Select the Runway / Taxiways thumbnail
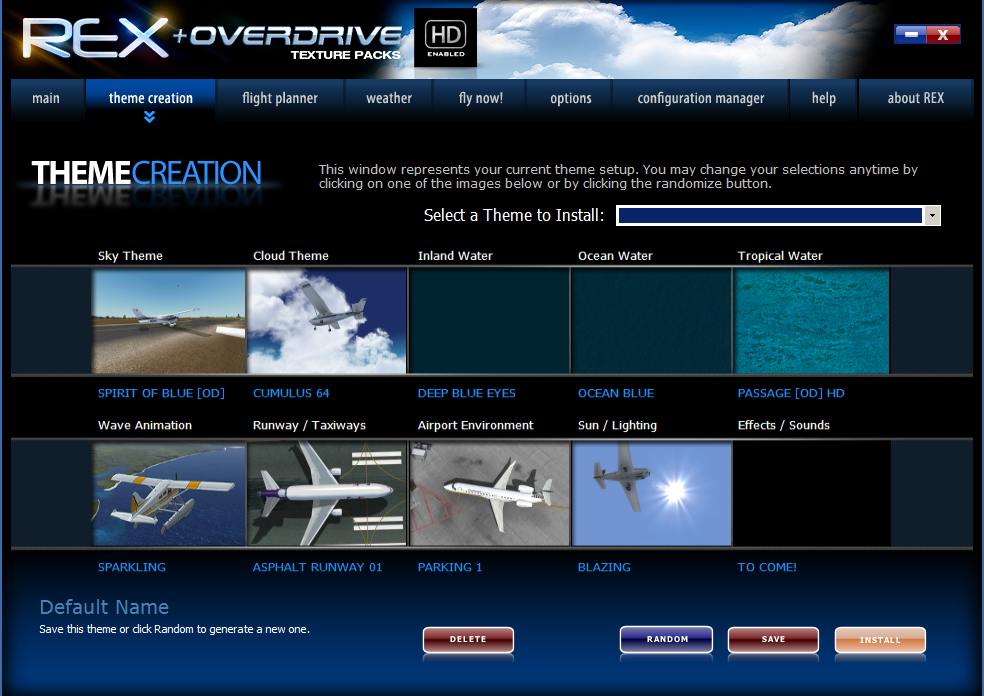The image size is (984, 696). pyautogui.click(x=327, y=494)
